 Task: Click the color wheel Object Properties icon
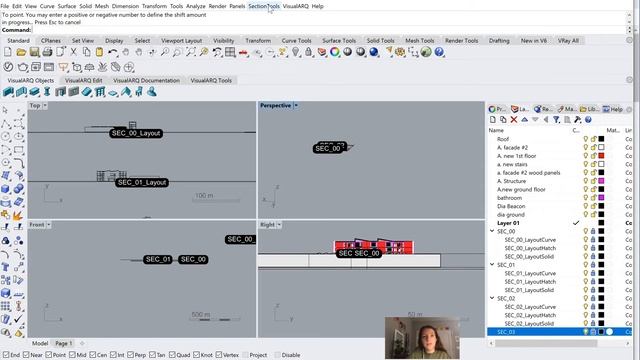pos(335,52)
